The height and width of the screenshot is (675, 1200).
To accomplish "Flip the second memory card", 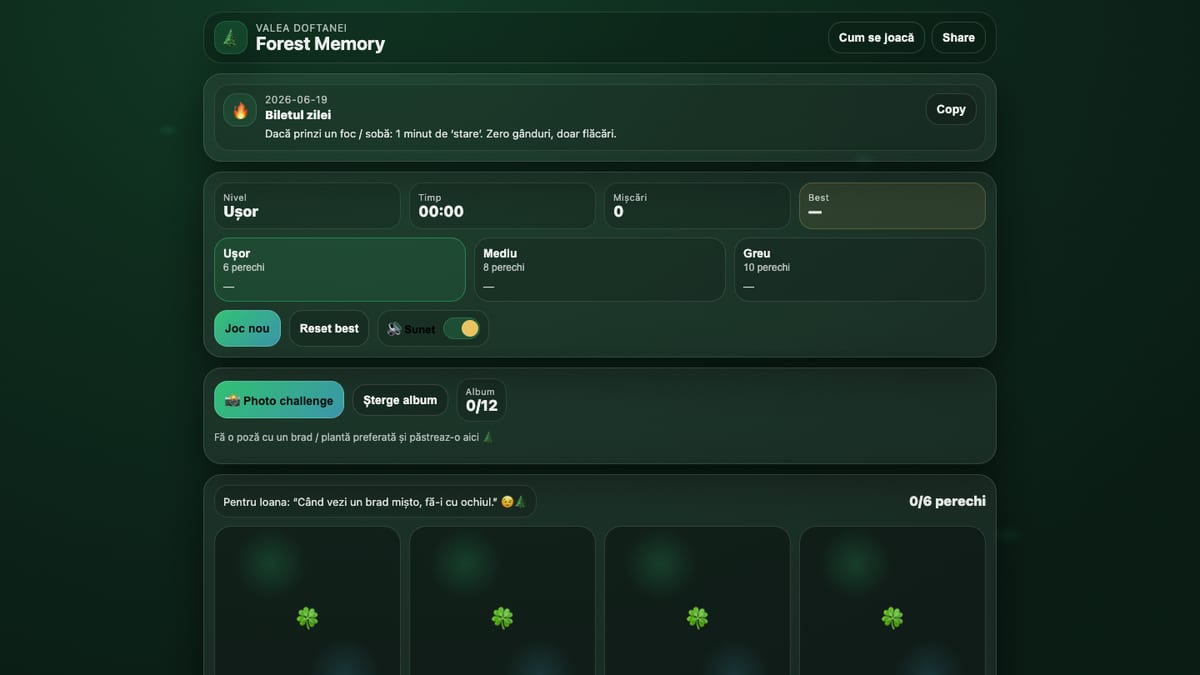I will pyautogui.click(x=502, y=601).
